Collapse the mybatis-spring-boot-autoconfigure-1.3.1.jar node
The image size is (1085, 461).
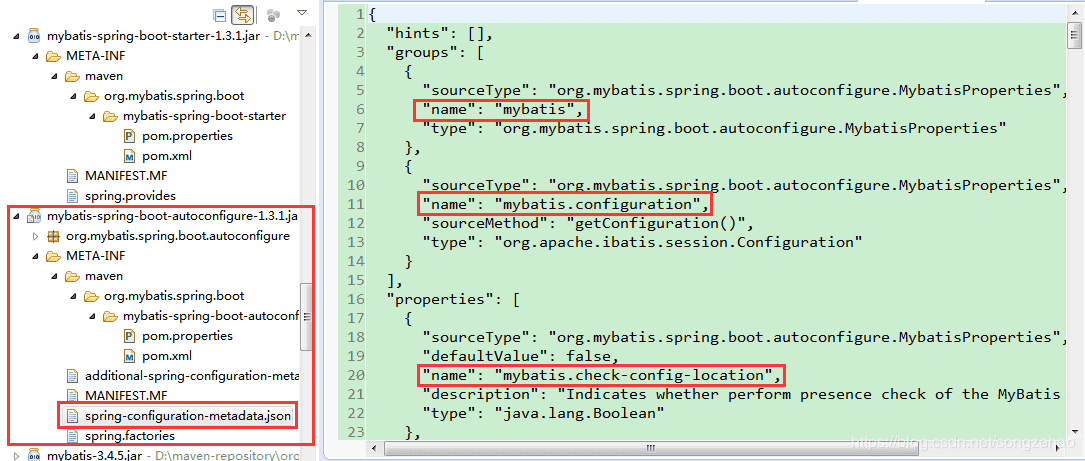16,216
